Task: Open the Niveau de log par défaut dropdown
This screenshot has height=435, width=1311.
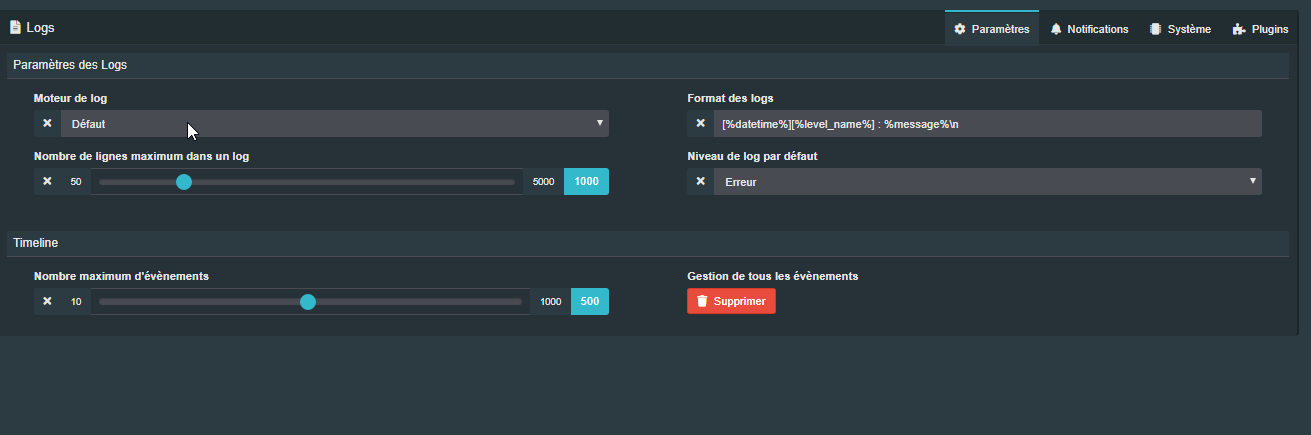Action: click(987, 181)
